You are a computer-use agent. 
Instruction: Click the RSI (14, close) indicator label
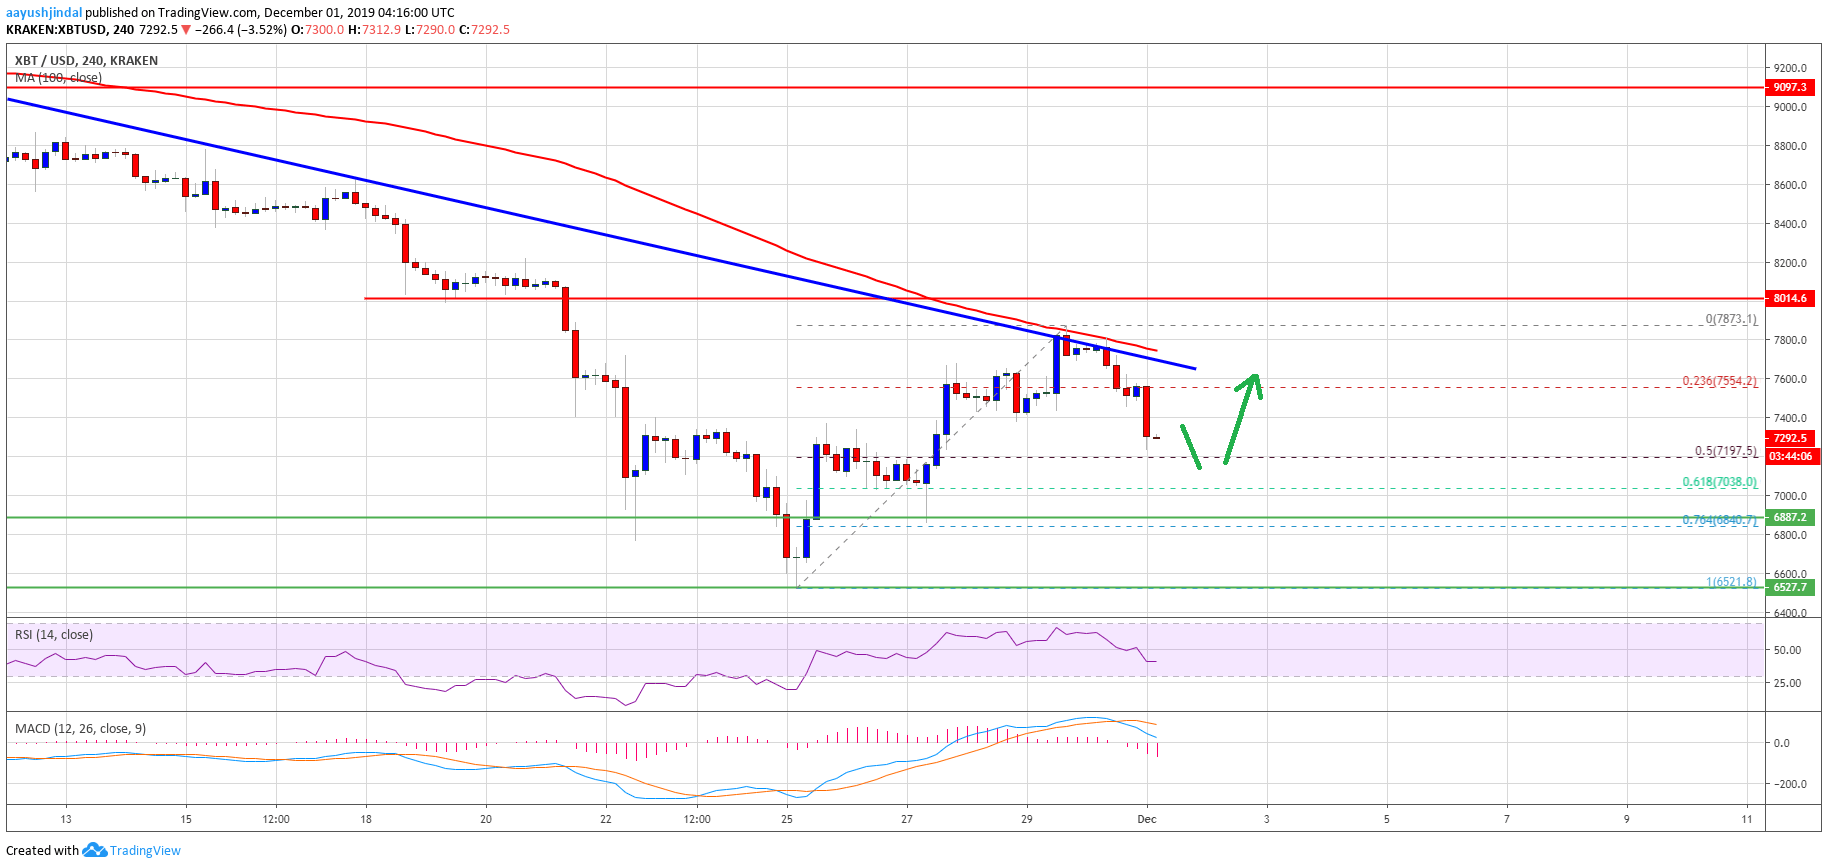[54, 635]
